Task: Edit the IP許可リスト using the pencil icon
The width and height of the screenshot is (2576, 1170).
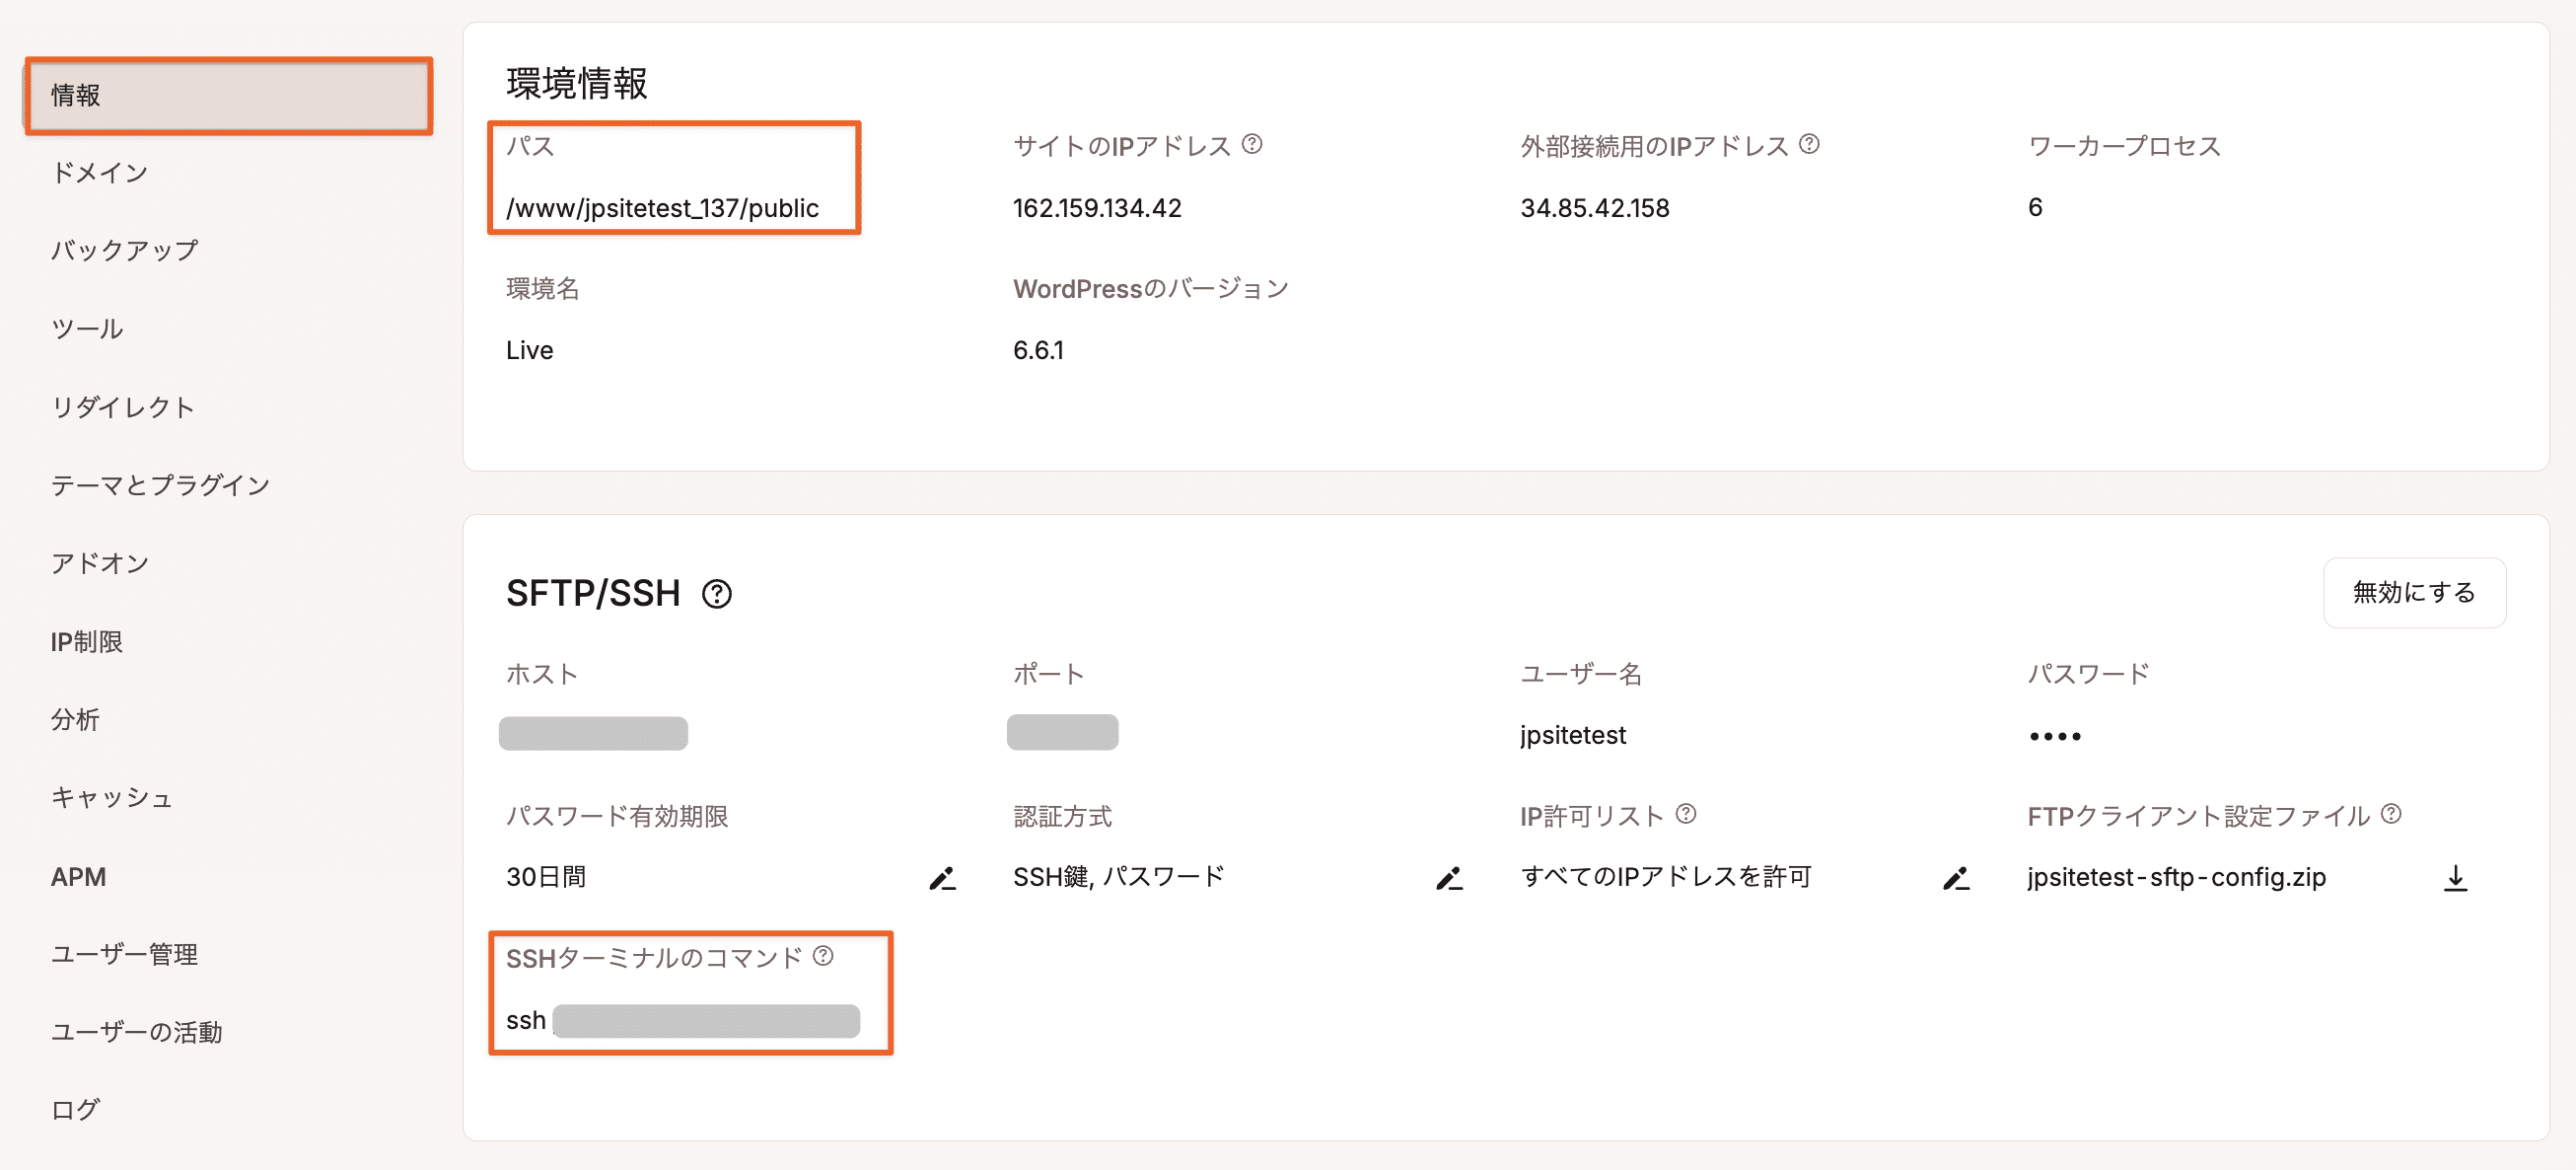Action: pyautogui.click(x=1955, y=879)
